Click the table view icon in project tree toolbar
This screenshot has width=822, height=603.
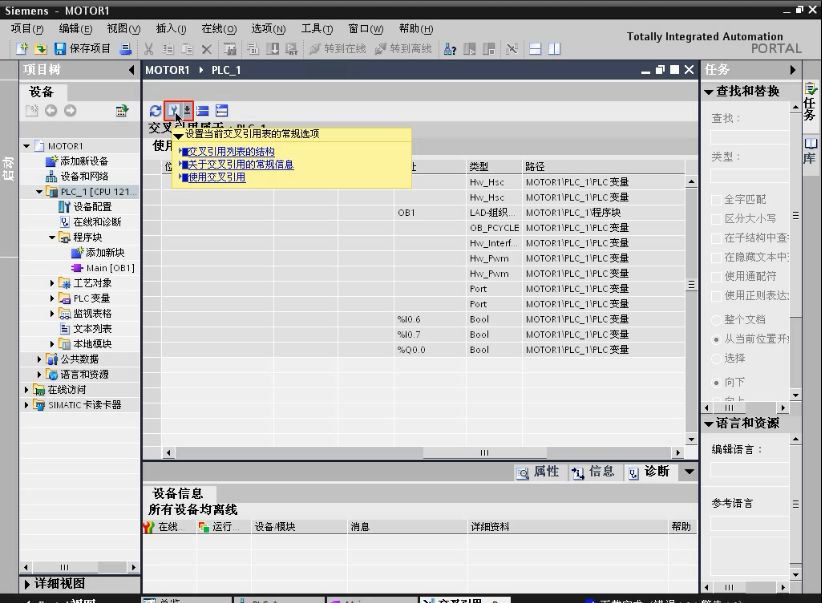[x=122, y=111]
